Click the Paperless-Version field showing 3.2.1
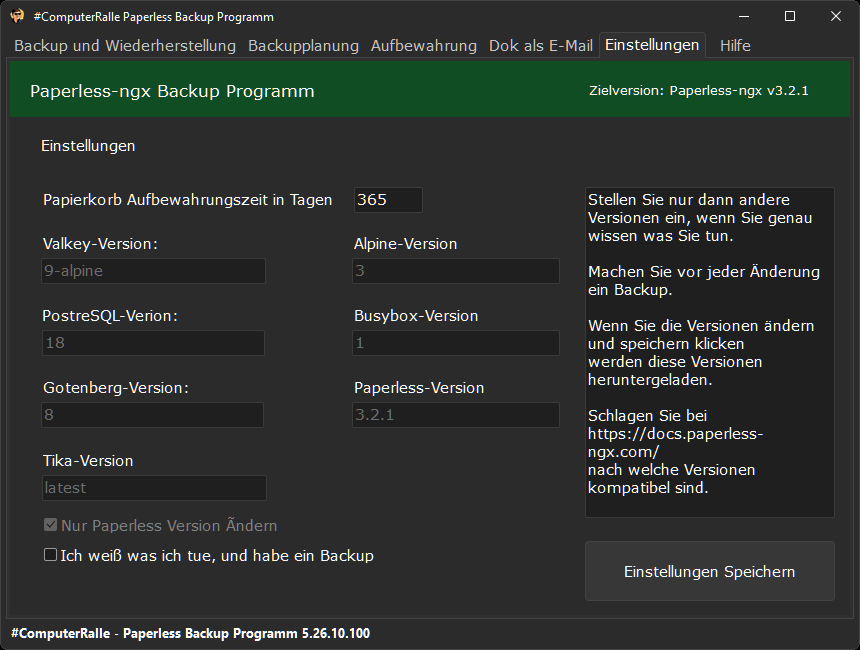 pyautogui.click(x=456, y=415)
